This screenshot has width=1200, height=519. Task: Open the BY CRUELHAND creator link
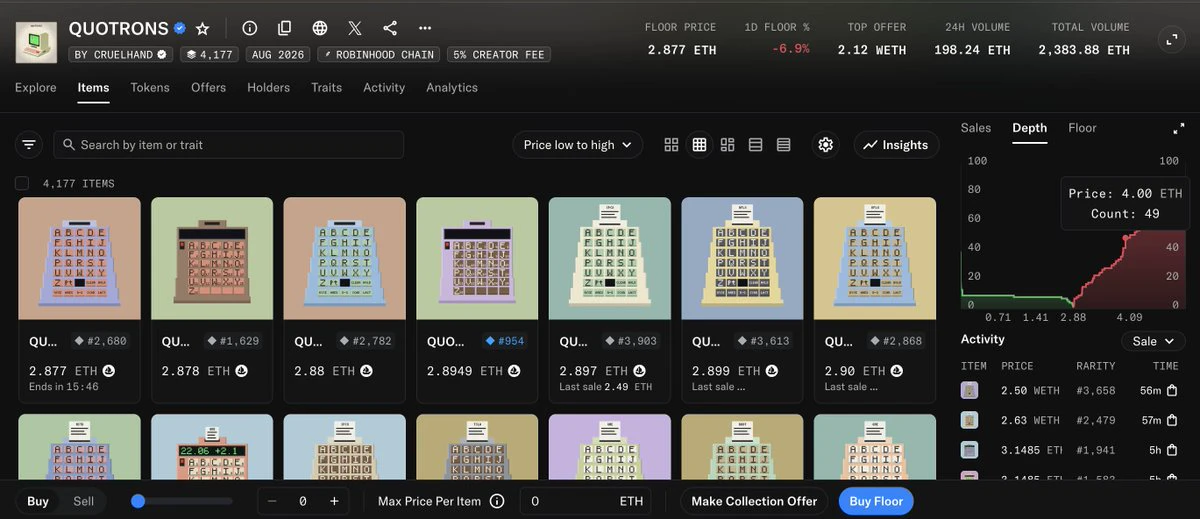click(122, 54)
